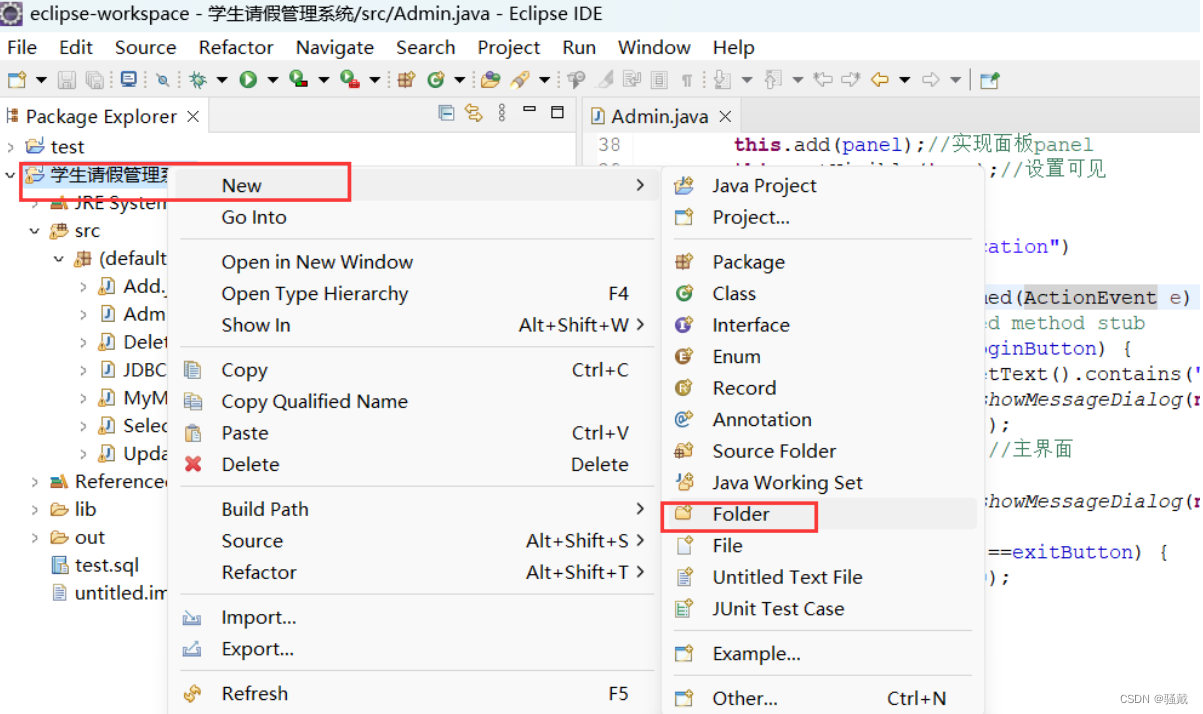Click the Save toolbar icon

pos(66,79)
